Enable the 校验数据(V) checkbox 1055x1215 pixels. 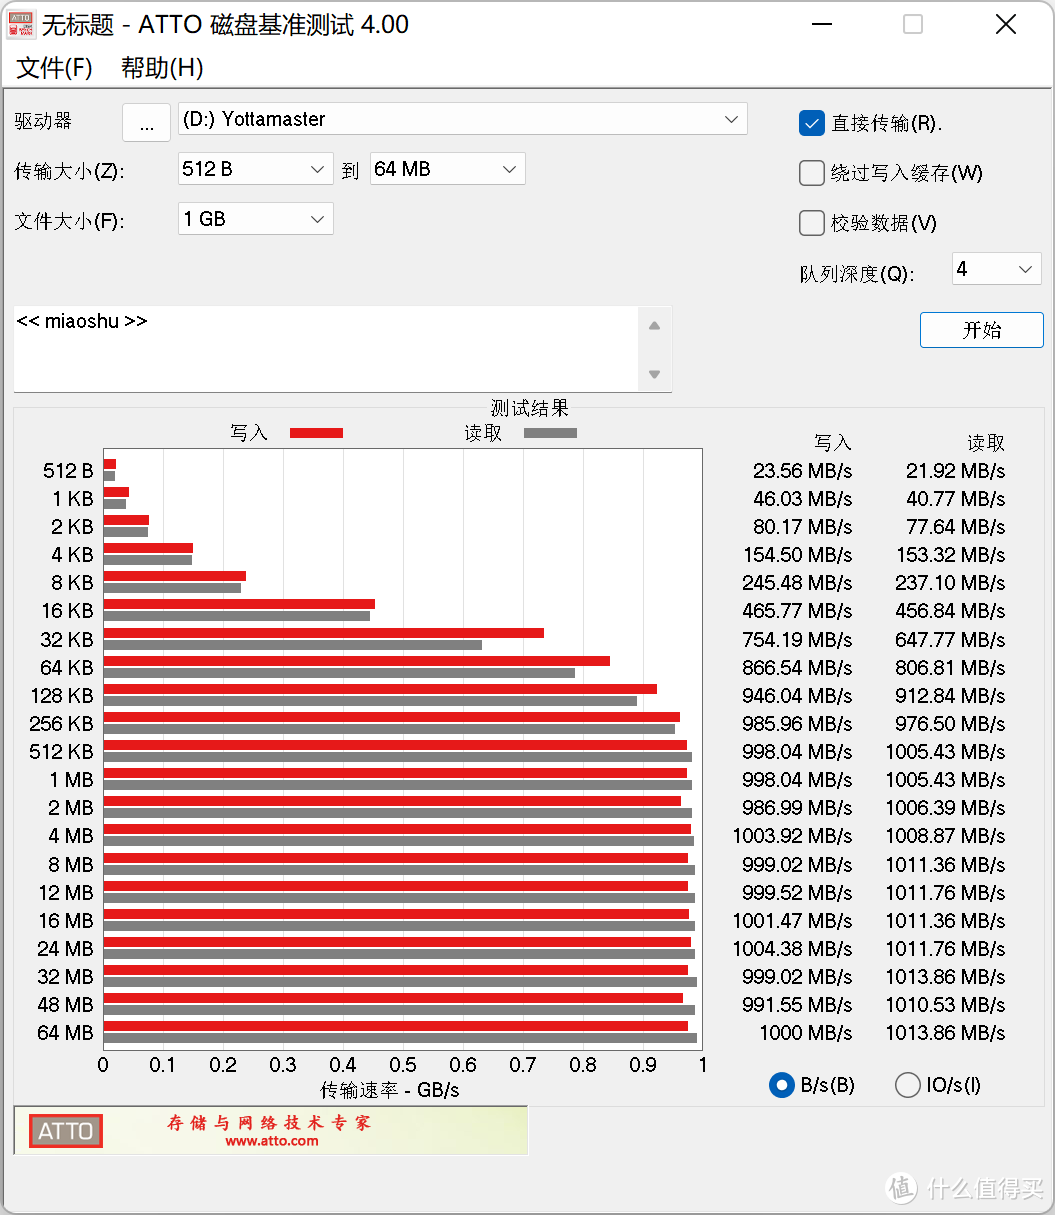[x=812, y=223]
